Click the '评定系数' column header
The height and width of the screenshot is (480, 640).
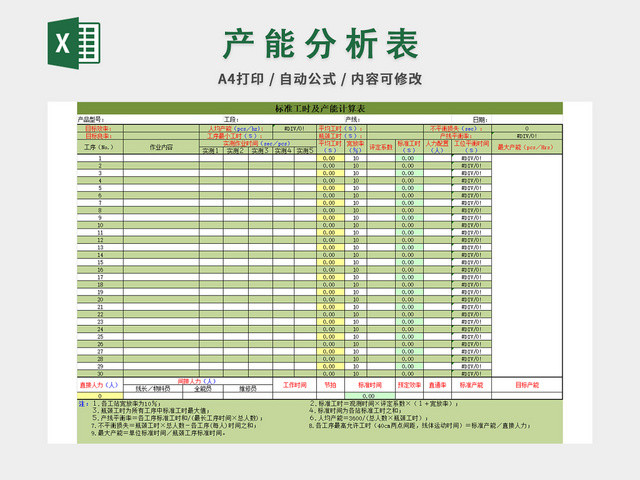381,147
